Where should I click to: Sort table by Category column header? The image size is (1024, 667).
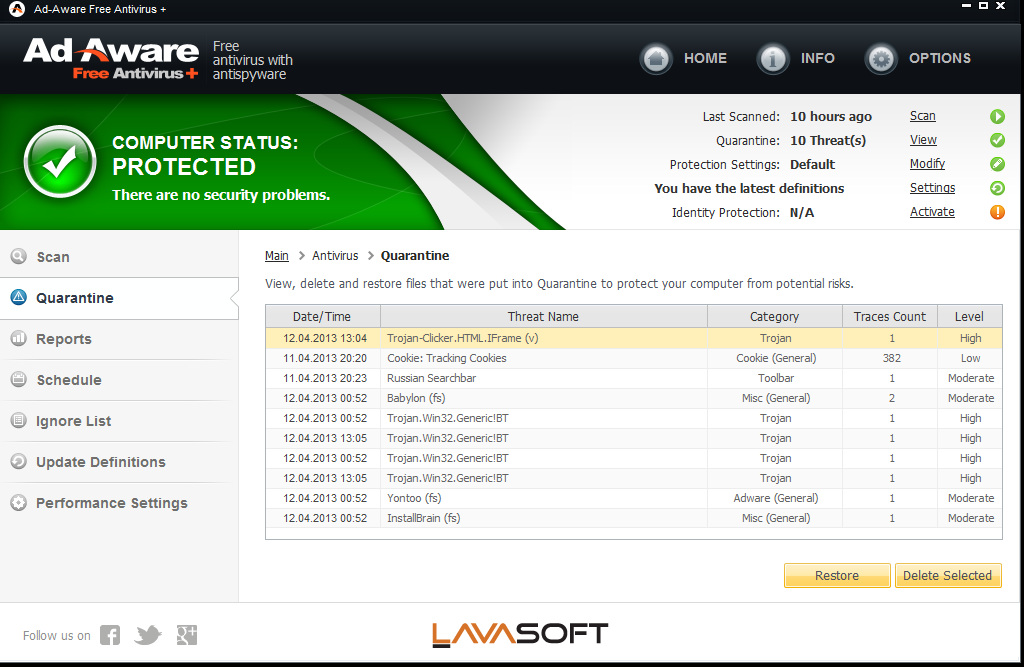775,316
